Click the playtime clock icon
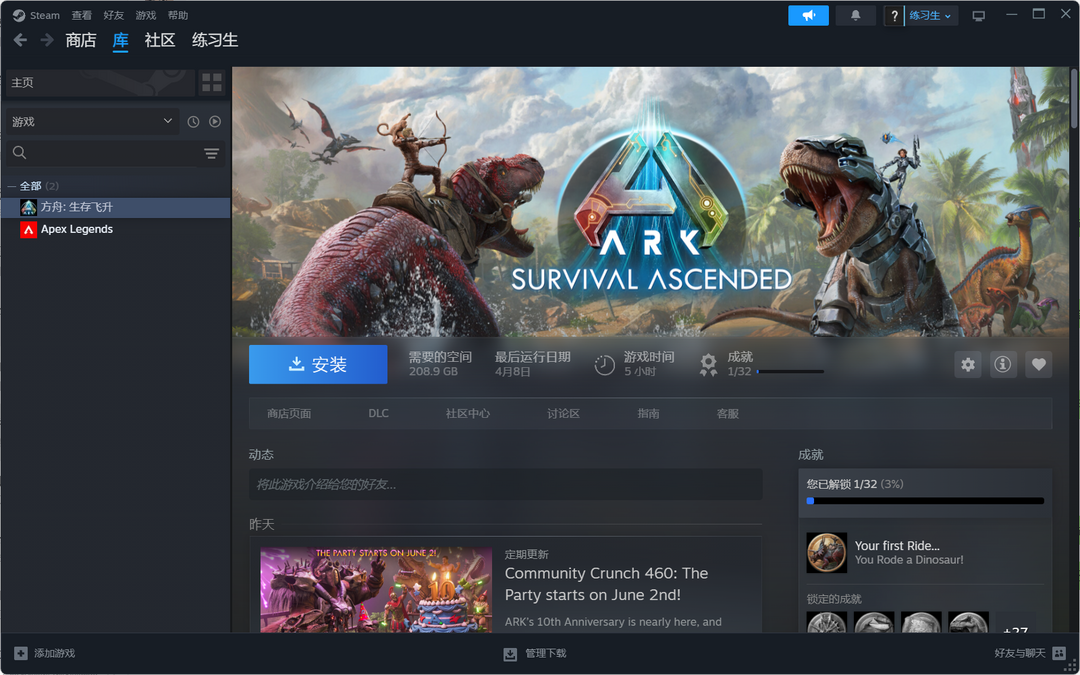 coord(605,364)
